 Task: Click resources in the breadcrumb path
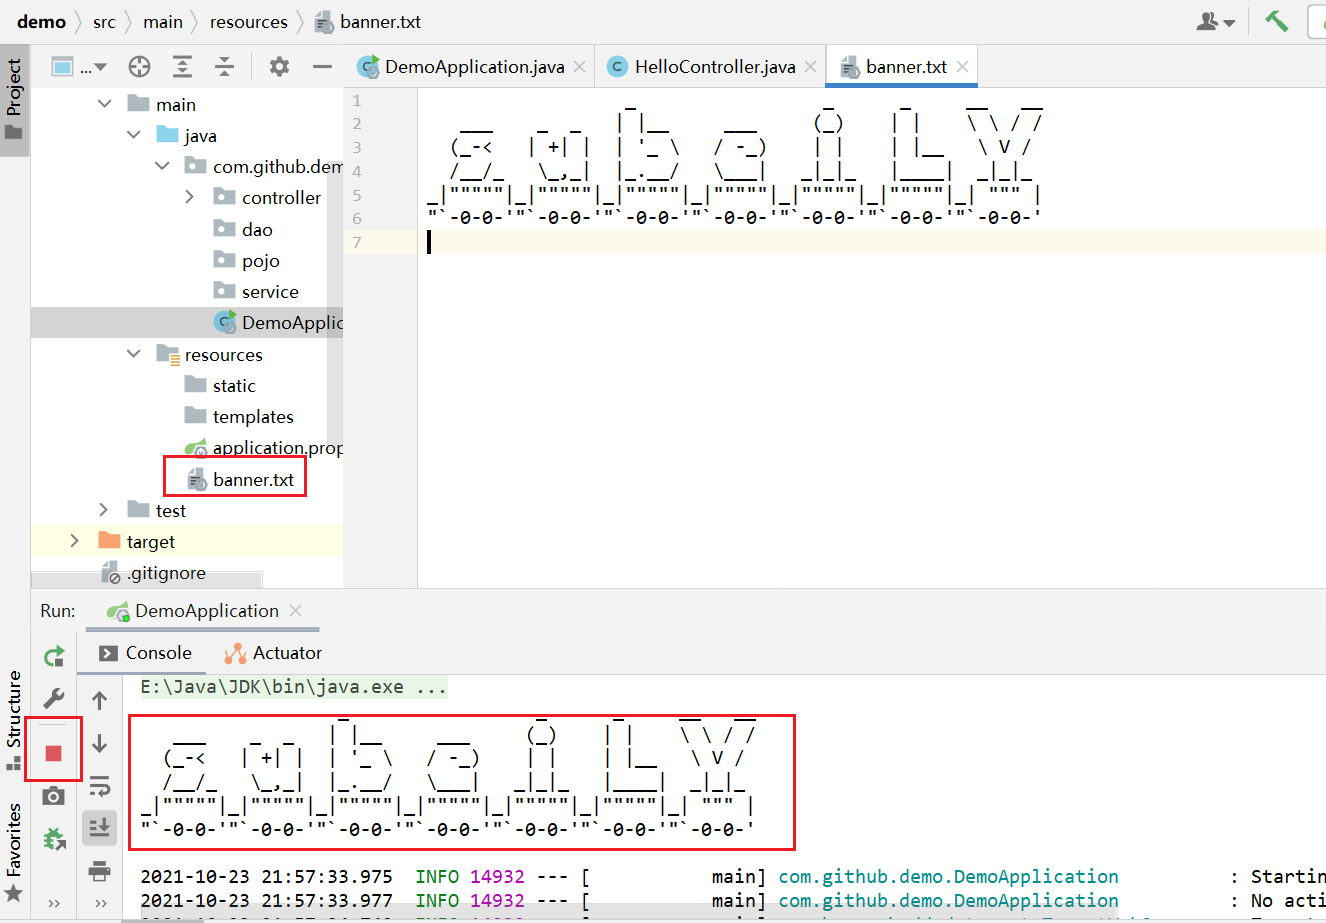248,22
